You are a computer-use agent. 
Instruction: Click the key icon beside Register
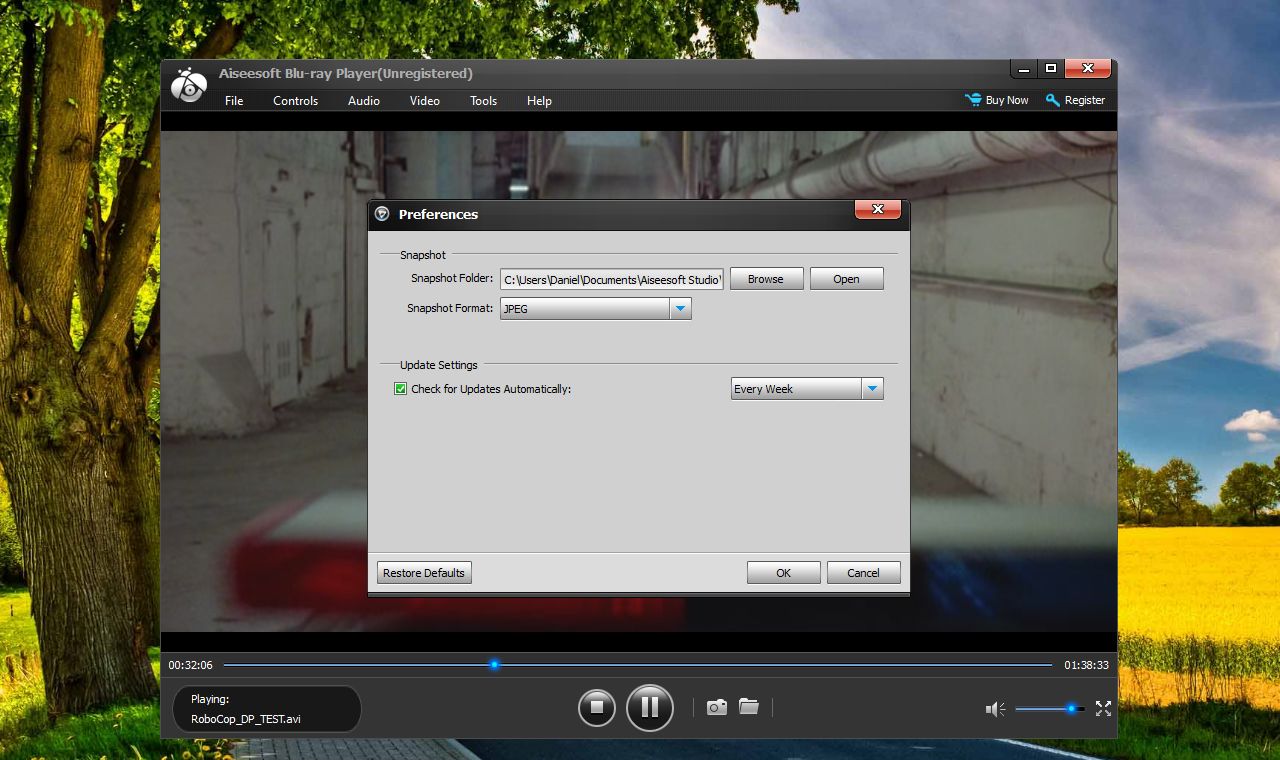point(1052,100)
